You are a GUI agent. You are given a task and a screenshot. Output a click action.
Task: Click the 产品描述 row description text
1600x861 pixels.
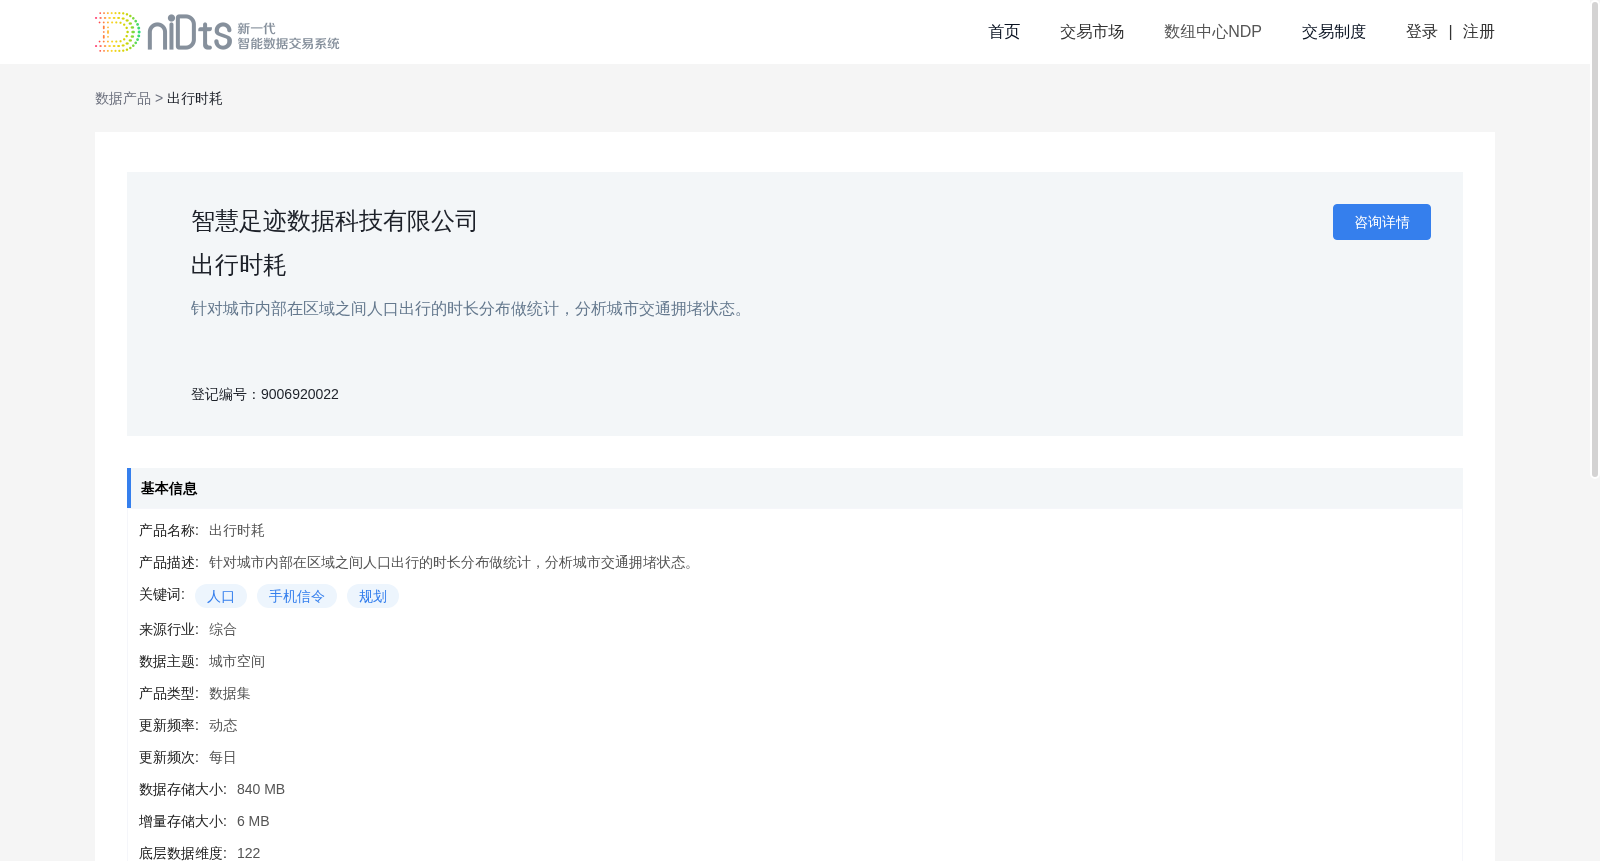[454, 562]
